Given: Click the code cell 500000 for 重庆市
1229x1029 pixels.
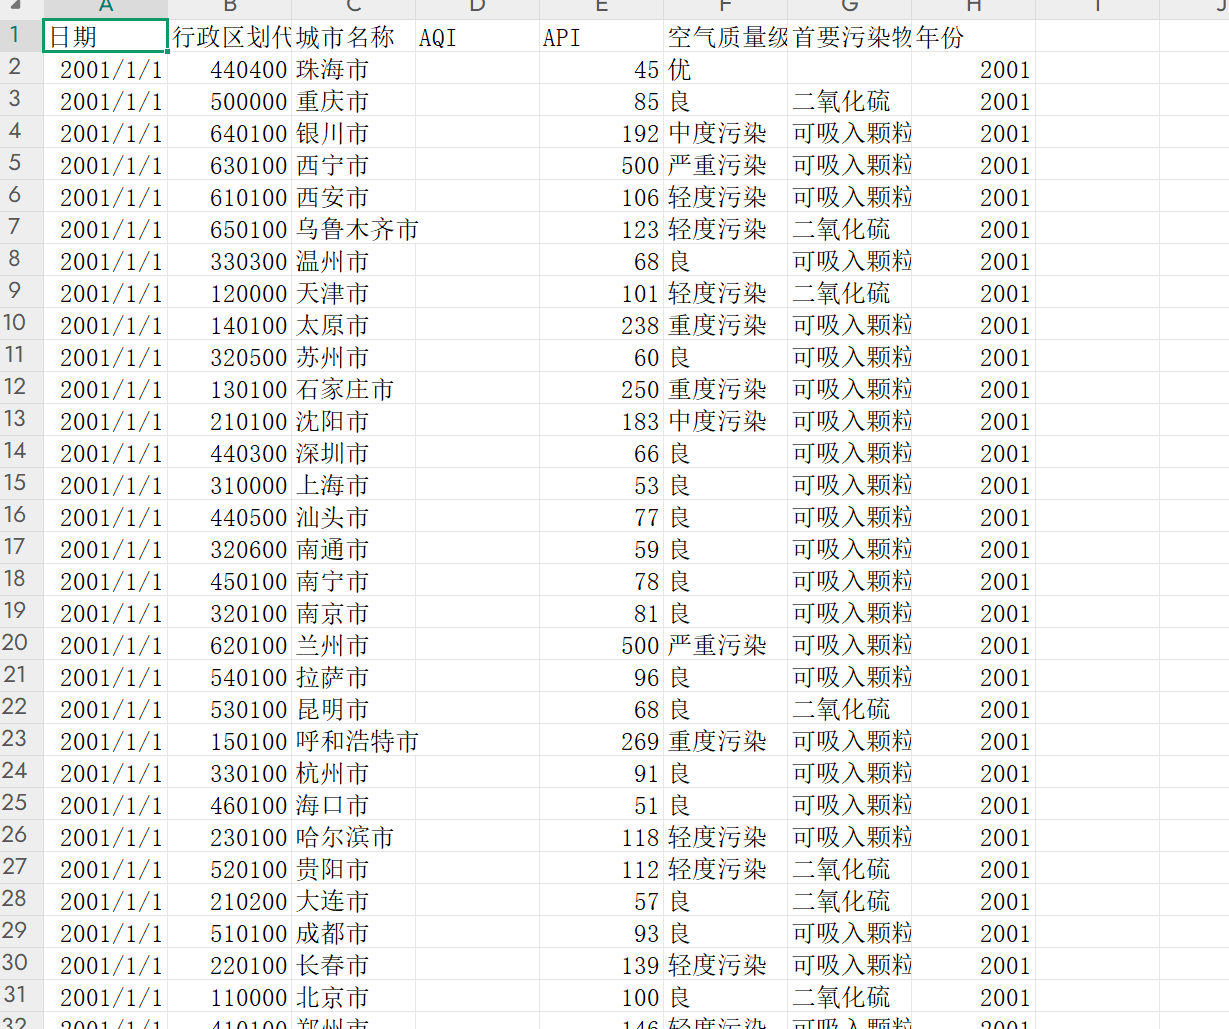Looking at the screenshot, I should (x=229, y=102).
